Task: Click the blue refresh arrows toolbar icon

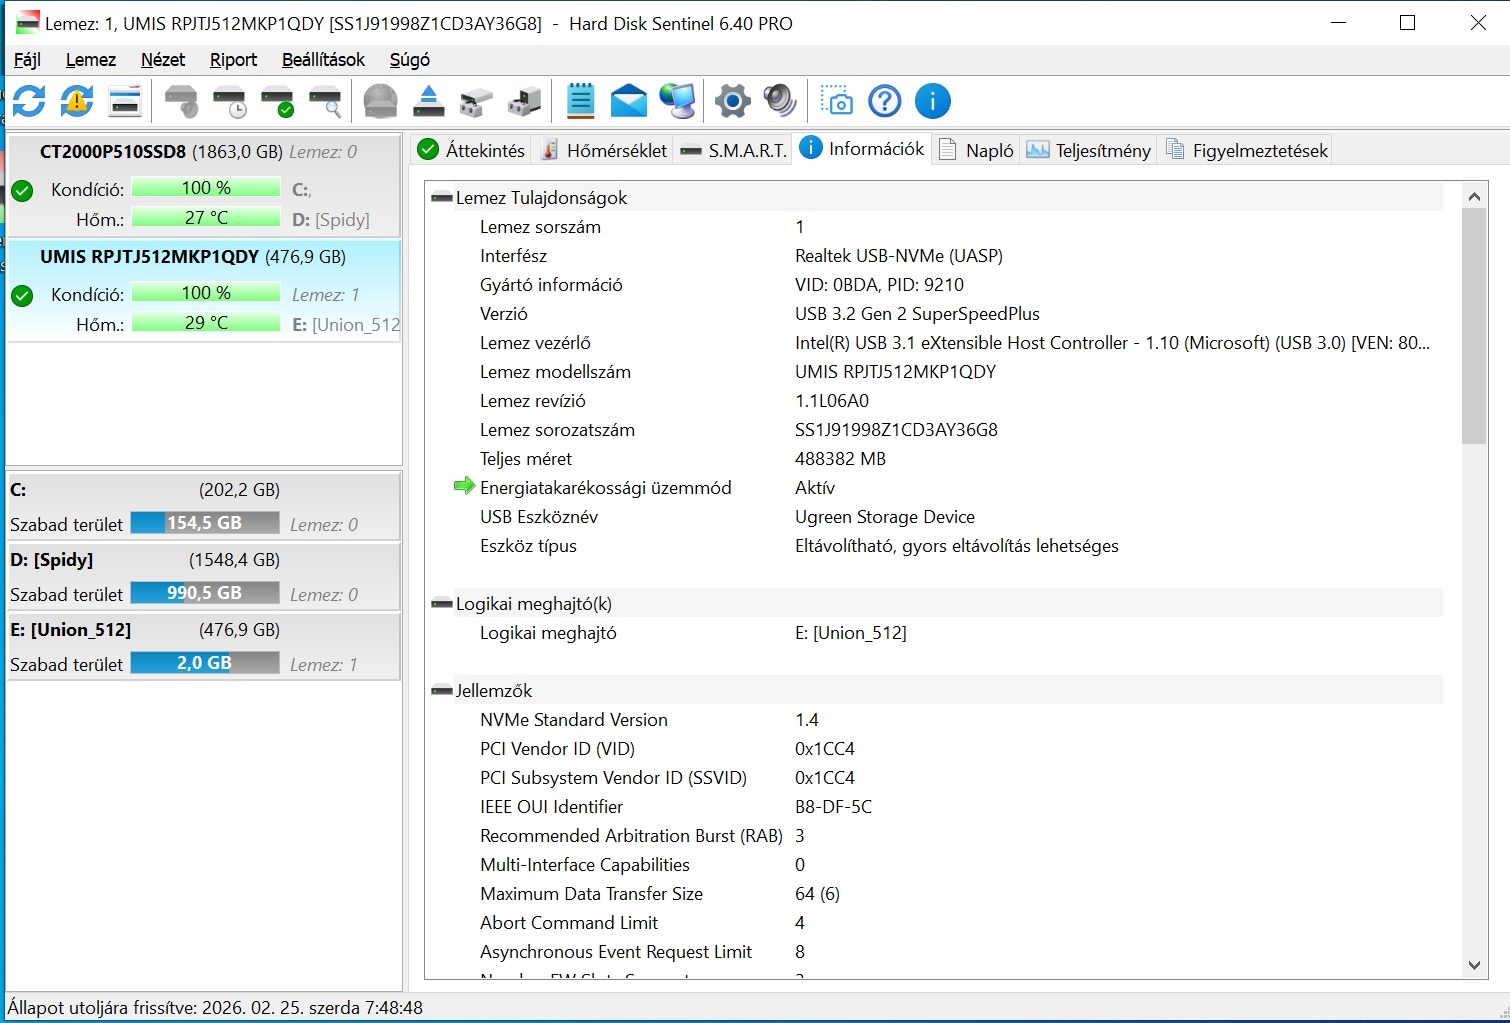Action: coord(29,101)
